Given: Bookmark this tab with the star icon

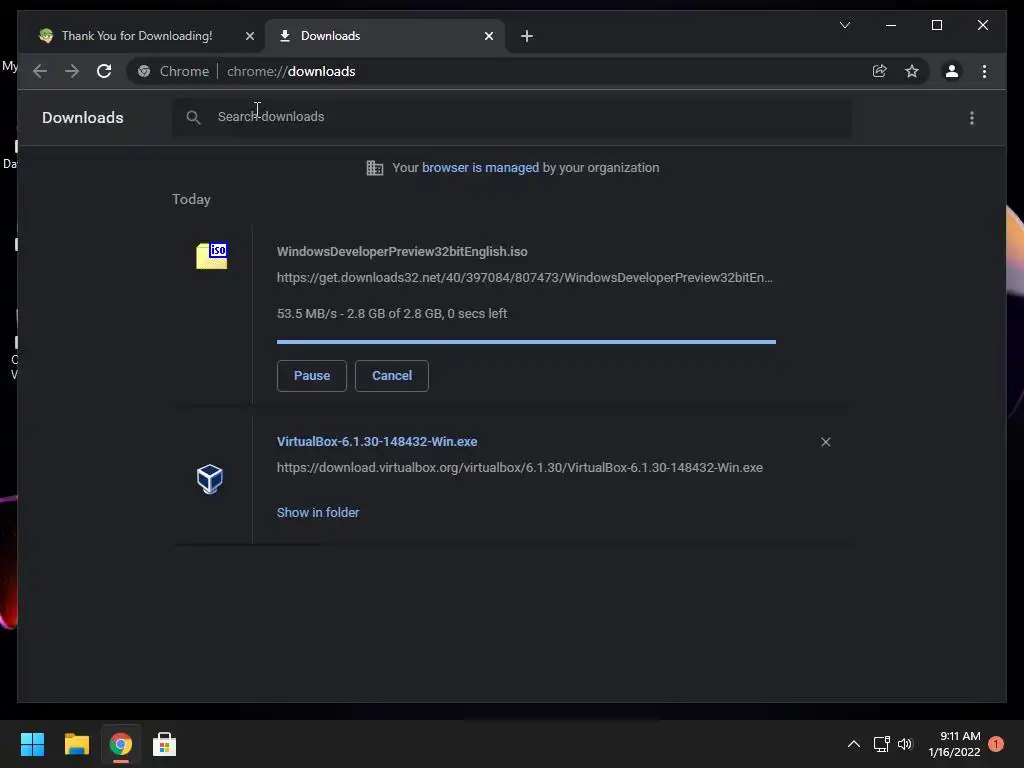Looking at the screenshot, I should coord(912,71).
